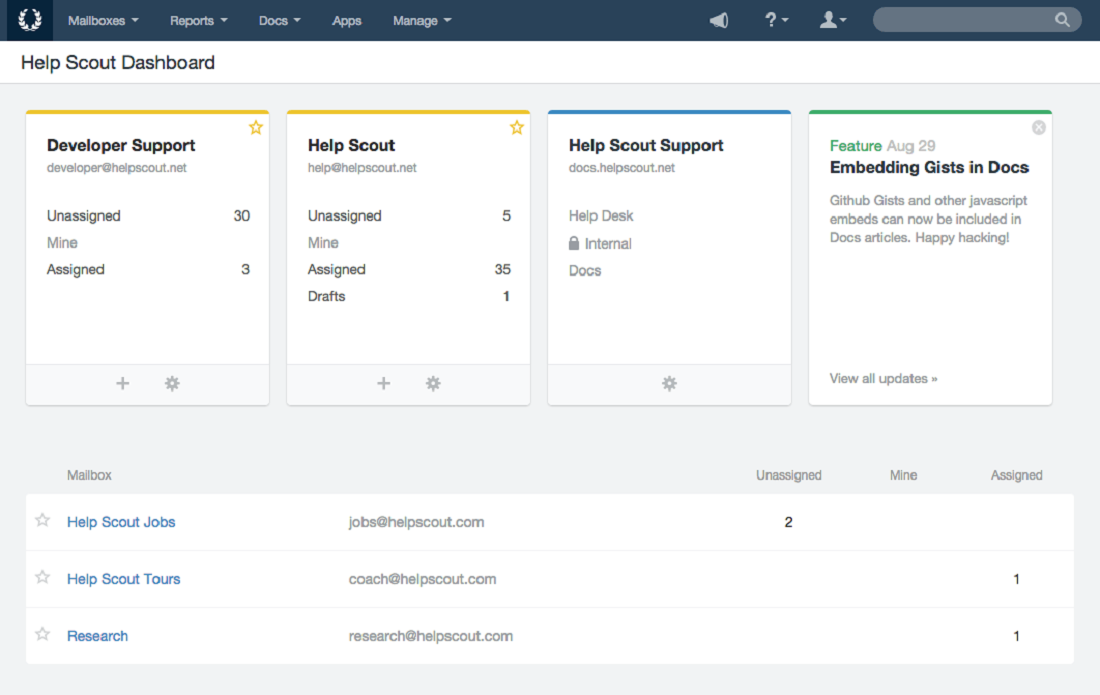Open the Help Scout Tours mailbox

pyautogui.click(x=123, y=578)
